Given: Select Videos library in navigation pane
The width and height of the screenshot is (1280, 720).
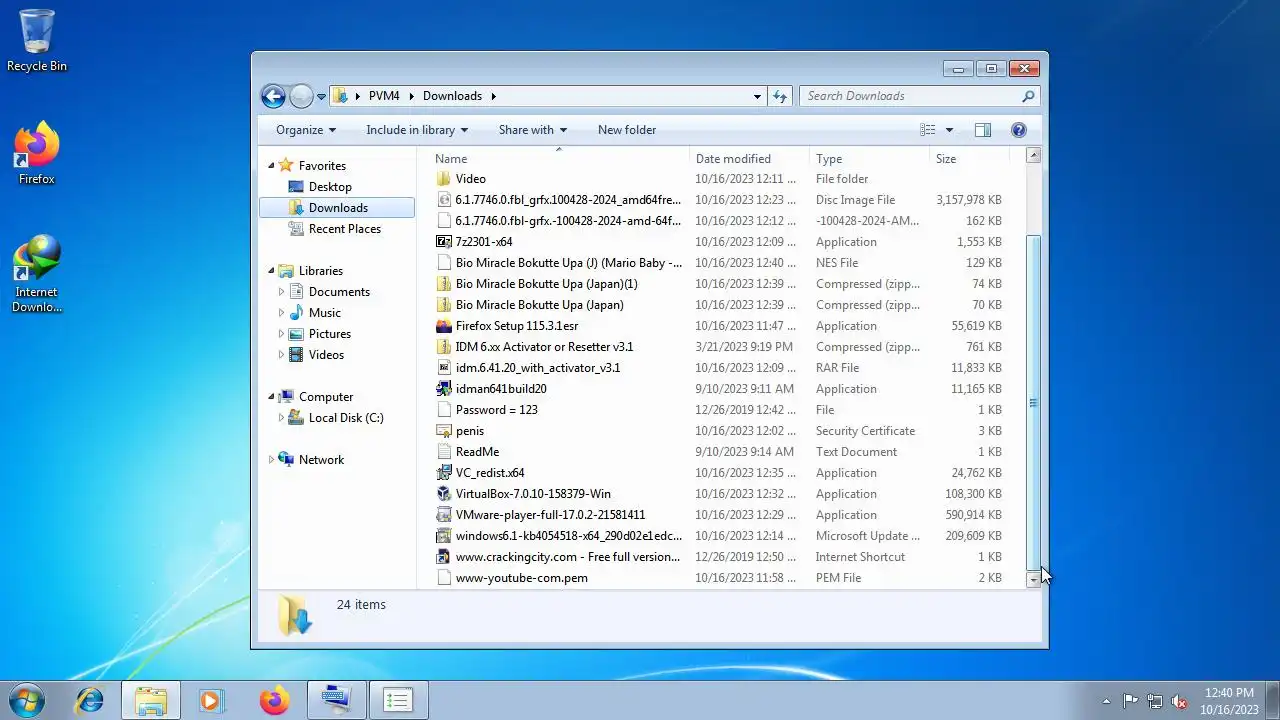Looking at the screenshot, I should [x=326, y=355].
